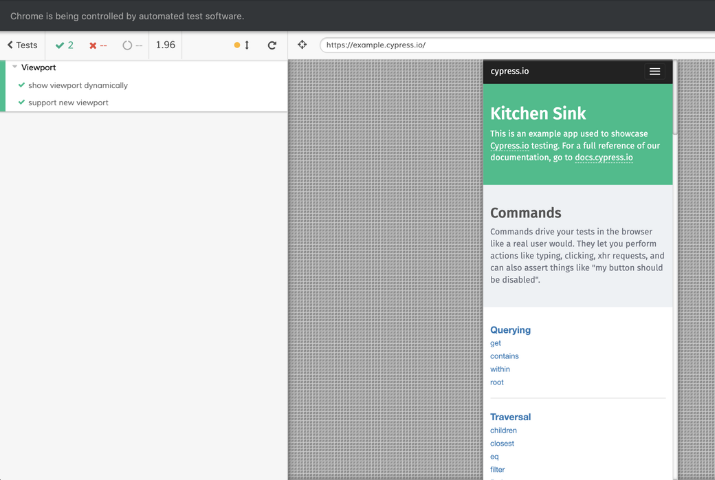Click the green check beside 'support new viewport'
715x480 pixels.
(x=21, y=102)
